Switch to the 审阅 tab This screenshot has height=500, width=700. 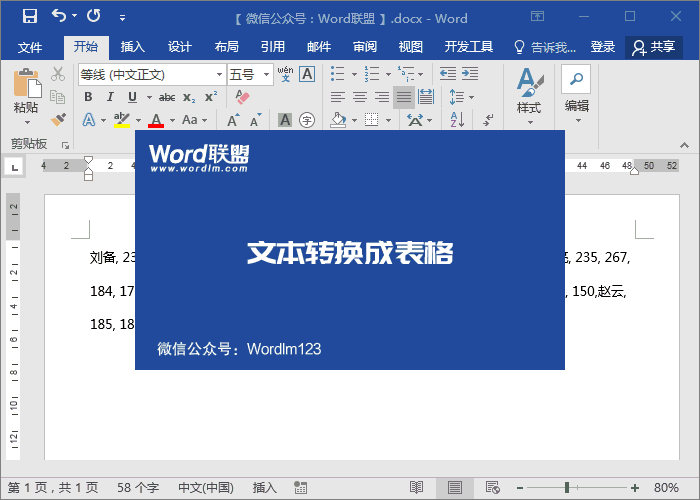(x=365, y=47)
